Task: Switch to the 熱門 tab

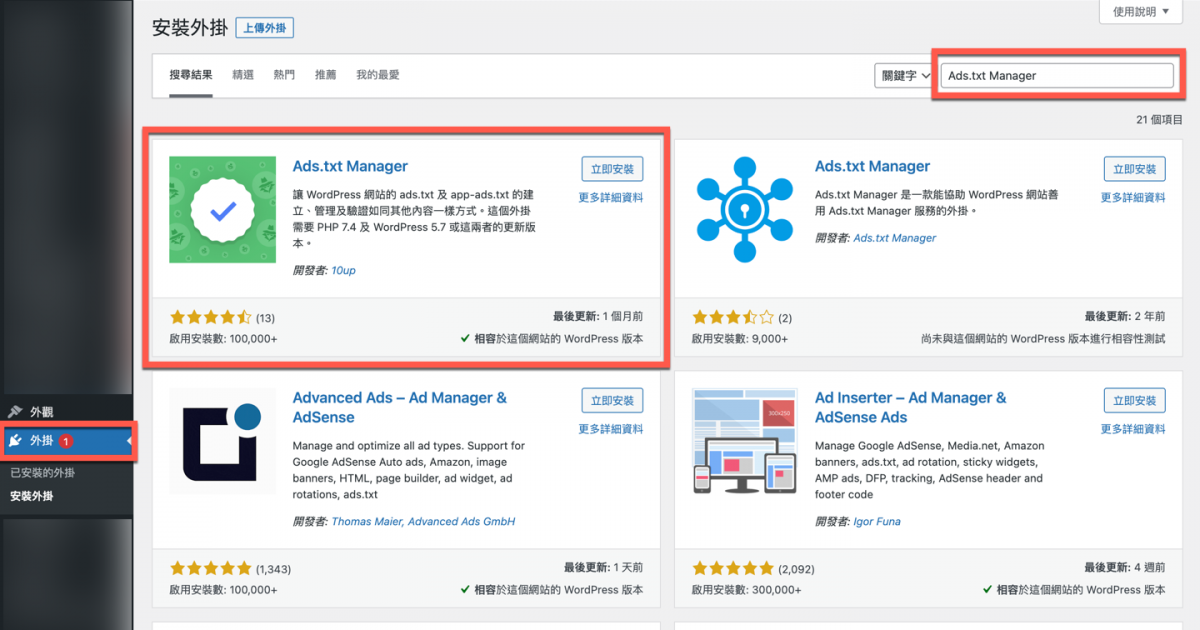Action: tap(284, 75)
